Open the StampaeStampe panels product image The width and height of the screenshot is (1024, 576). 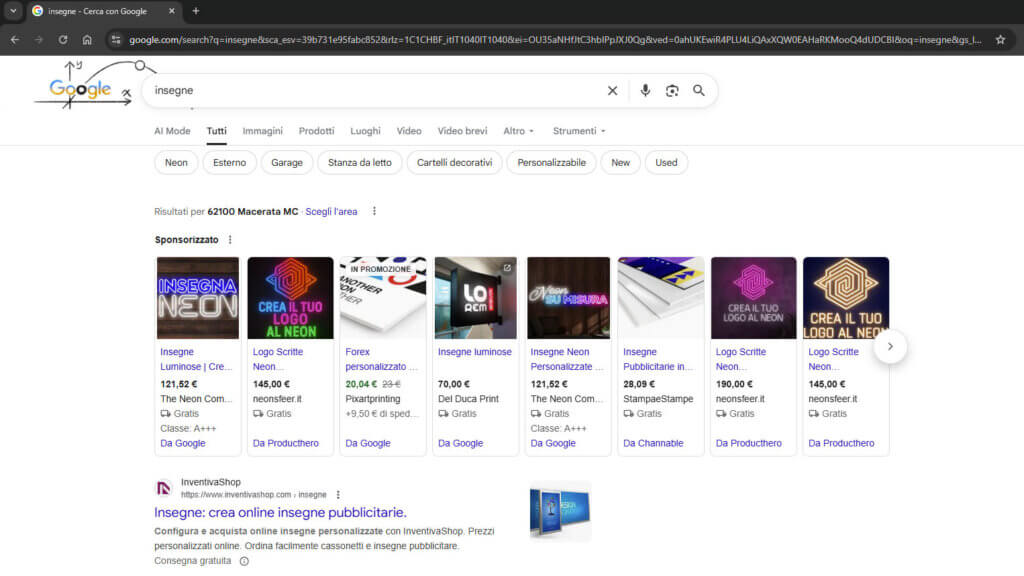click(661, 298)
